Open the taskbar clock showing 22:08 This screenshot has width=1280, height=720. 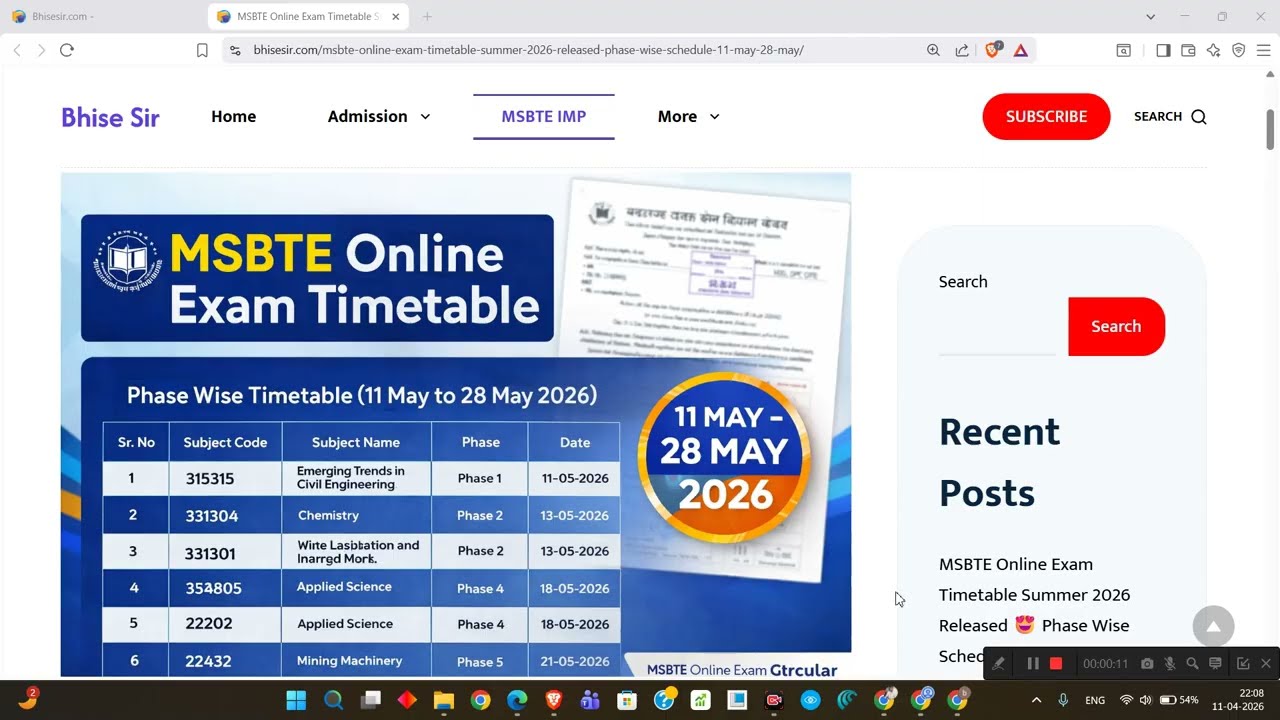click(1238, 699)
